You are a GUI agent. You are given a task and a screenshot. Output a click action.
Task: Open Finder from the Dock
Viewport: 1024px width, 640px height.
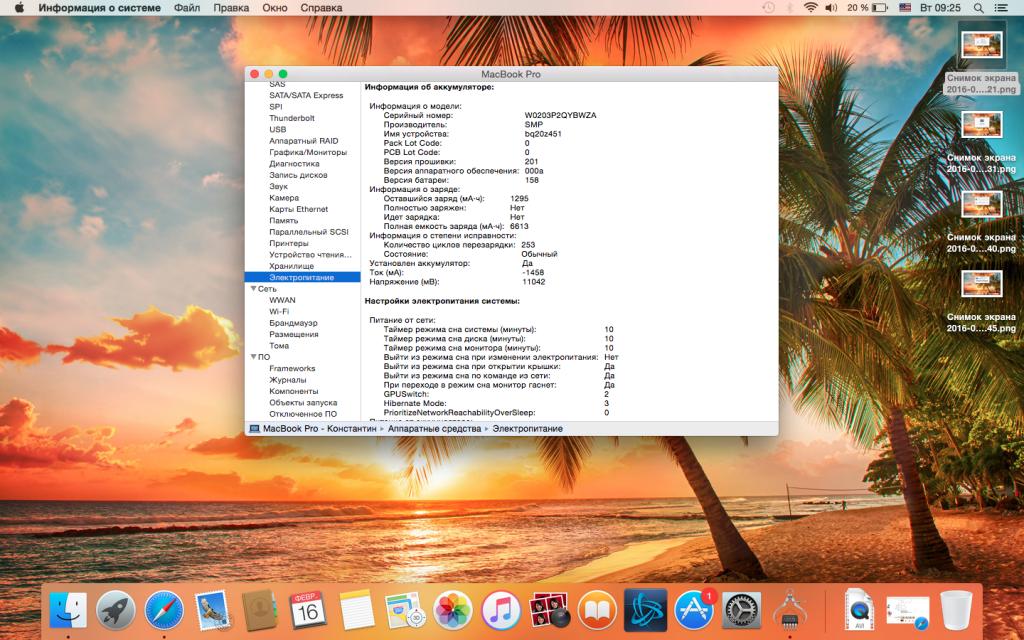[x=68, y=611]
